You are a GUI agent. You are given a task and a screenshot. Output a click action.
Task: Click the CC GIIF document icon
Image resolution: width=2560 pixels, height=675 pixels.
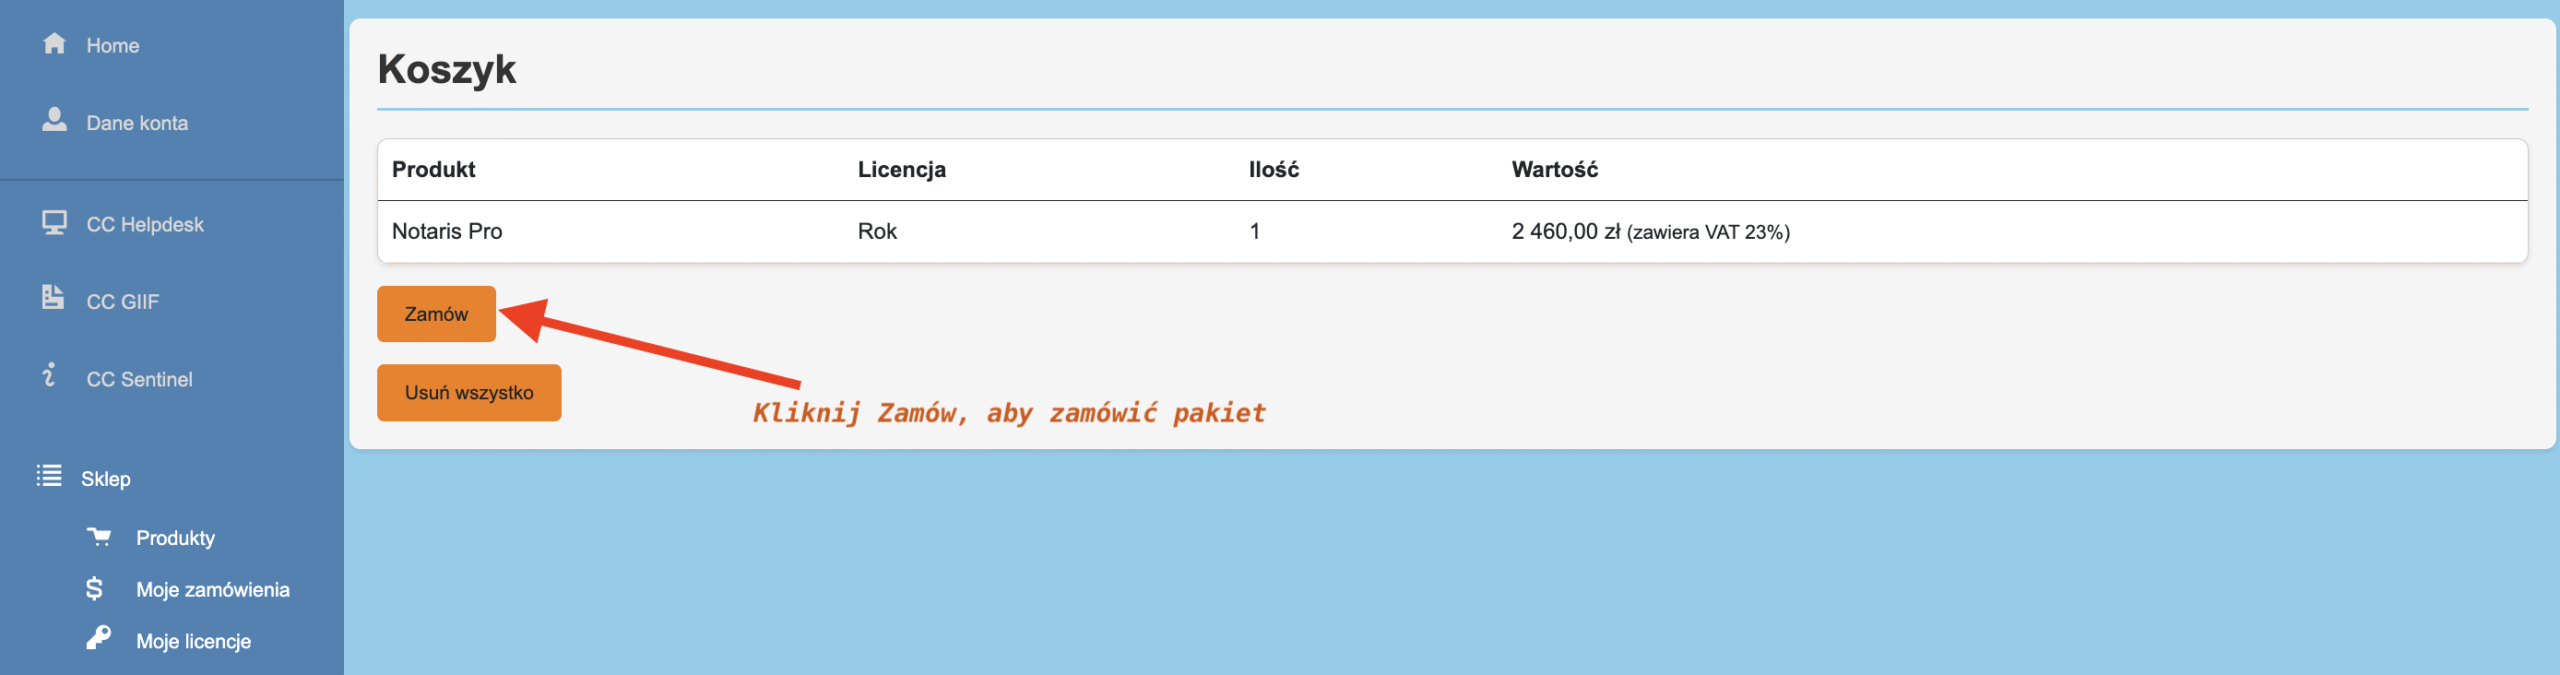click(53, 297)
